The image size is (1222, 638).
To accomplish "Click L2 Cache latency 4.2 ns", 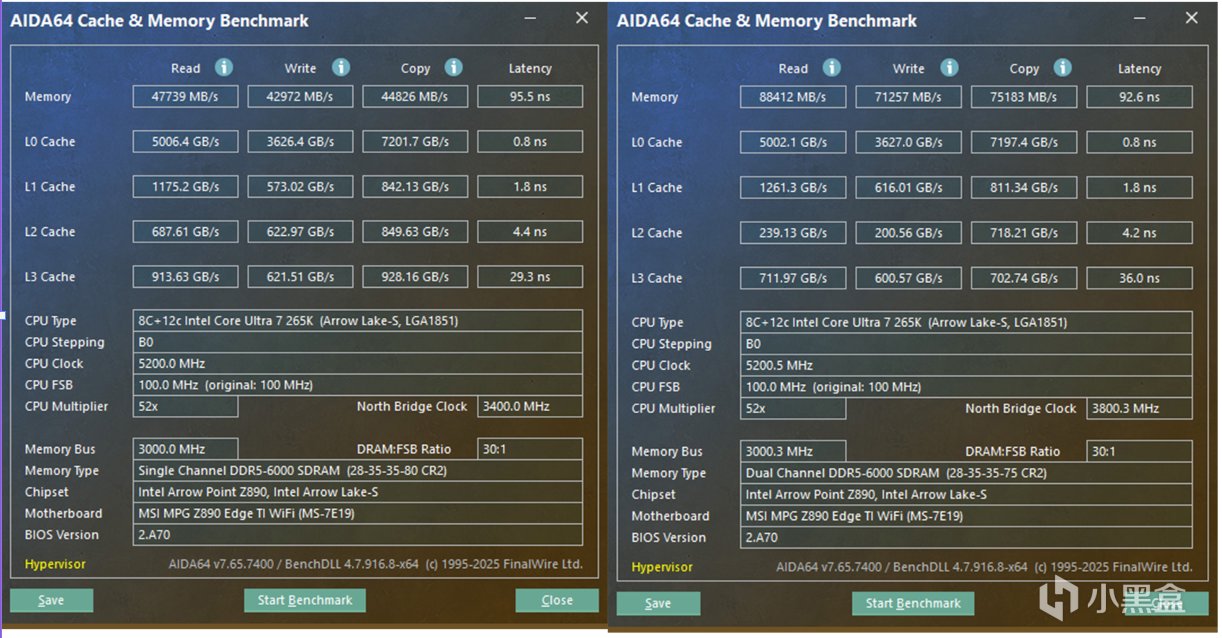I will 1139,232.
